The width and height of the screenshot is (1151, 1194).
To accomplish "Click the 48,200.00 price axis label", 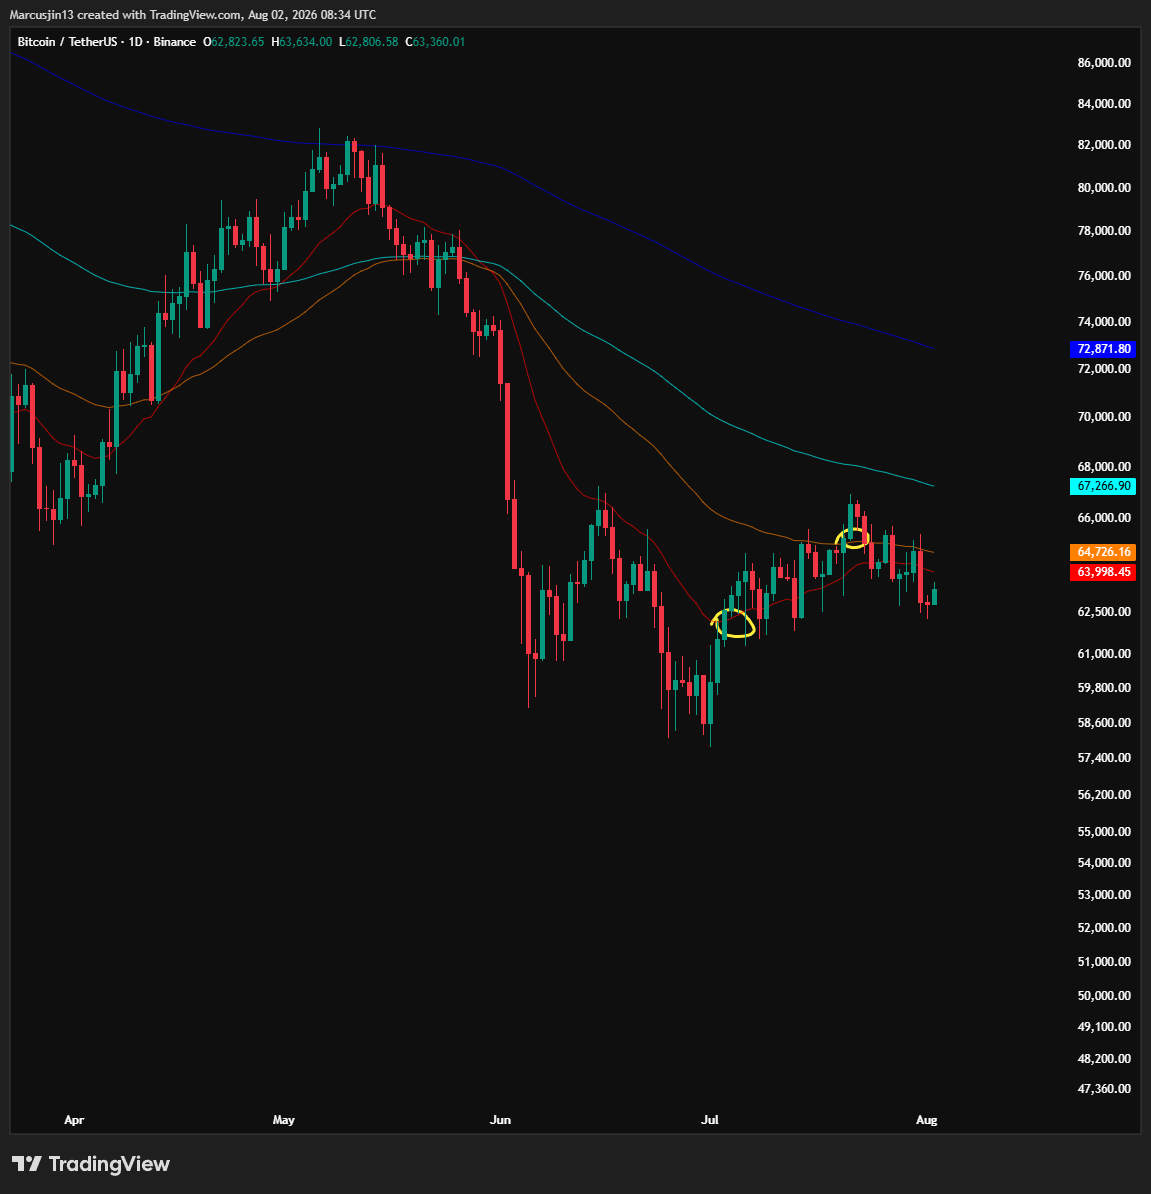I will pyautogui.click(x=1104, y=1058).
